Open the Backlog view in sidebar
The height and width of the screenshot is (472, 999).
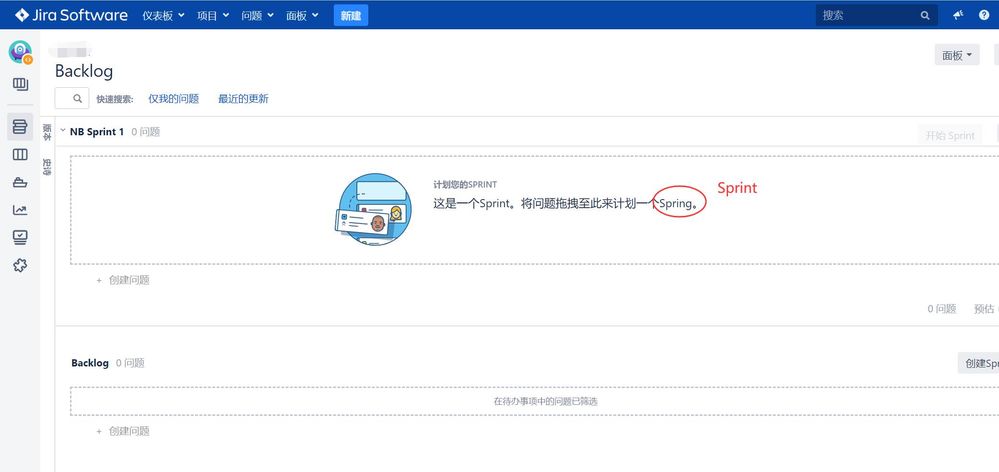[20, 127]
